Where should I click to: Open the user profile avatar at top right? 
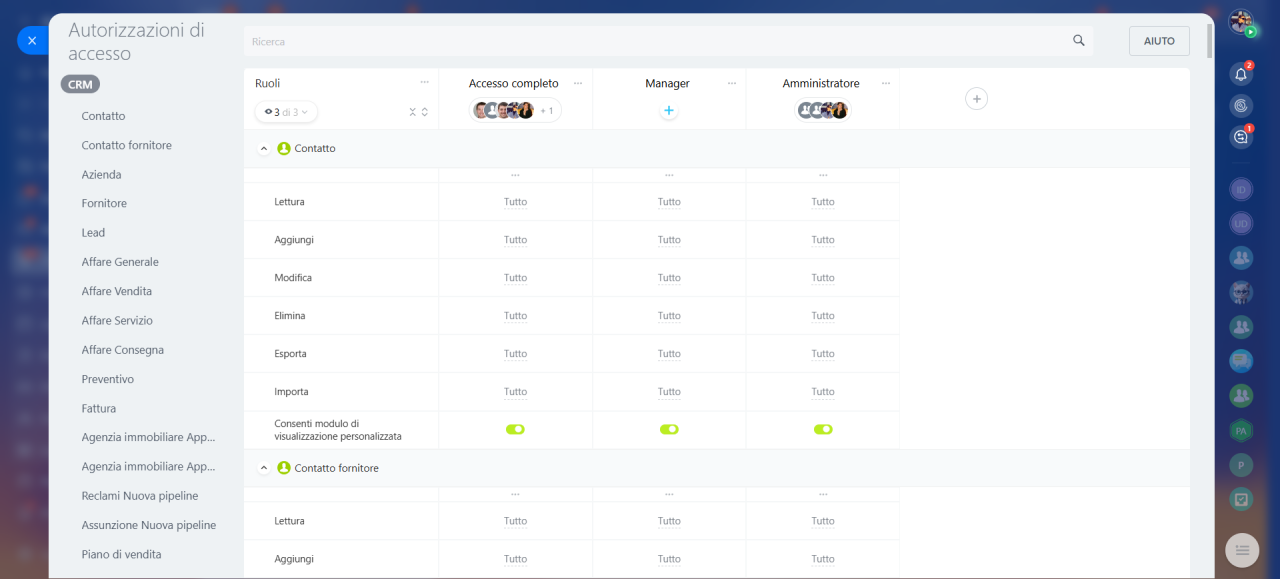click(1241, 22)
